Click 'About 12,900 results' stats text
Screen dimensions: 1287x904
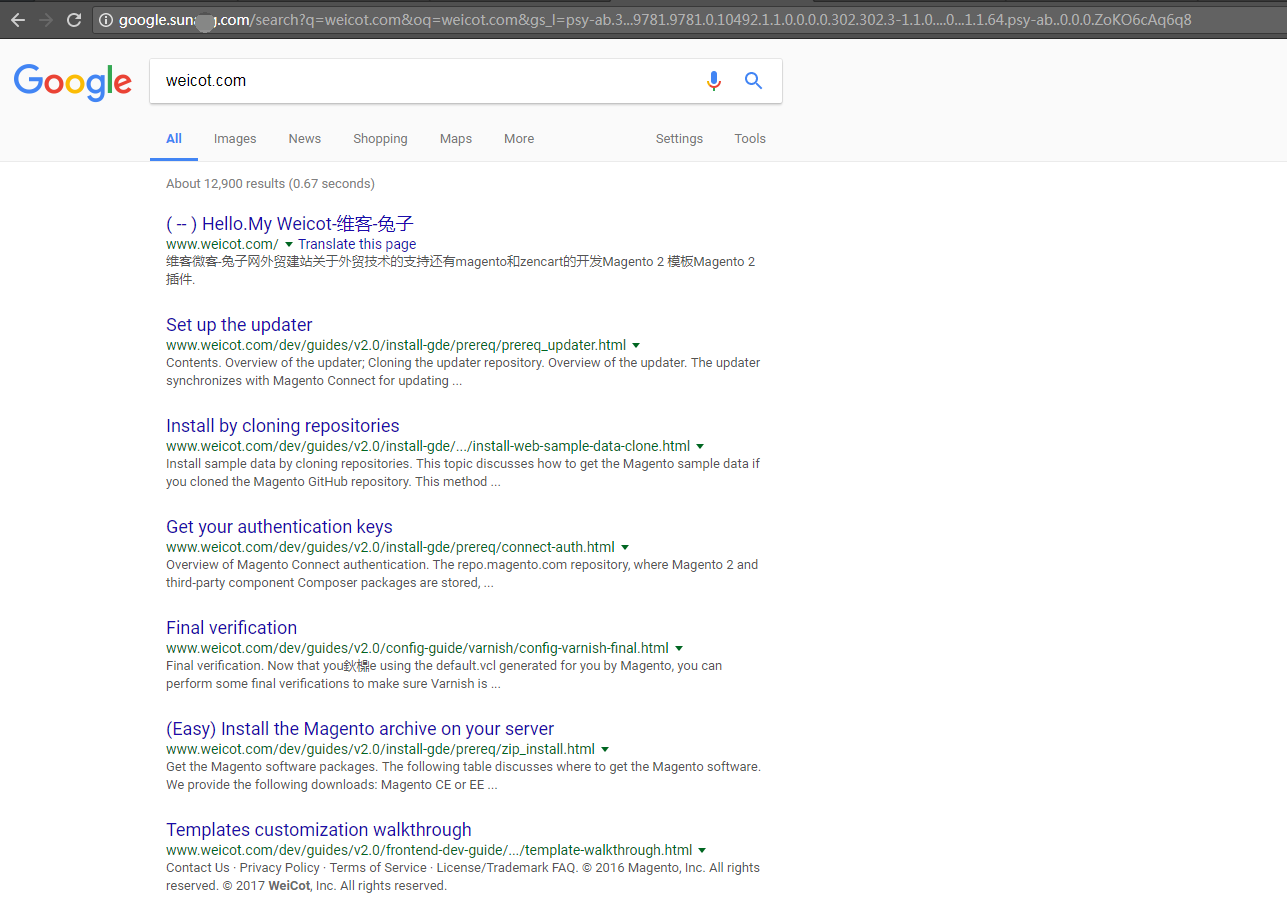tap(270, 184)
